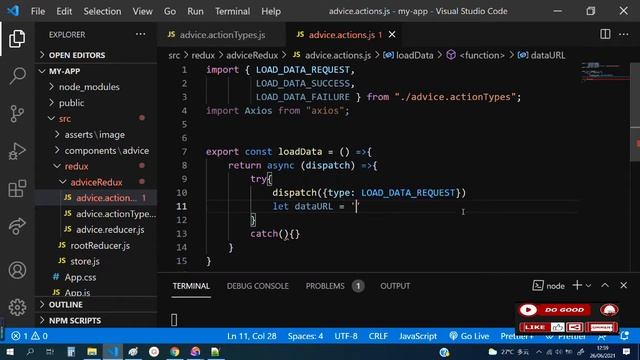
Task: Split the editor to the right
Action: point(605,34)
